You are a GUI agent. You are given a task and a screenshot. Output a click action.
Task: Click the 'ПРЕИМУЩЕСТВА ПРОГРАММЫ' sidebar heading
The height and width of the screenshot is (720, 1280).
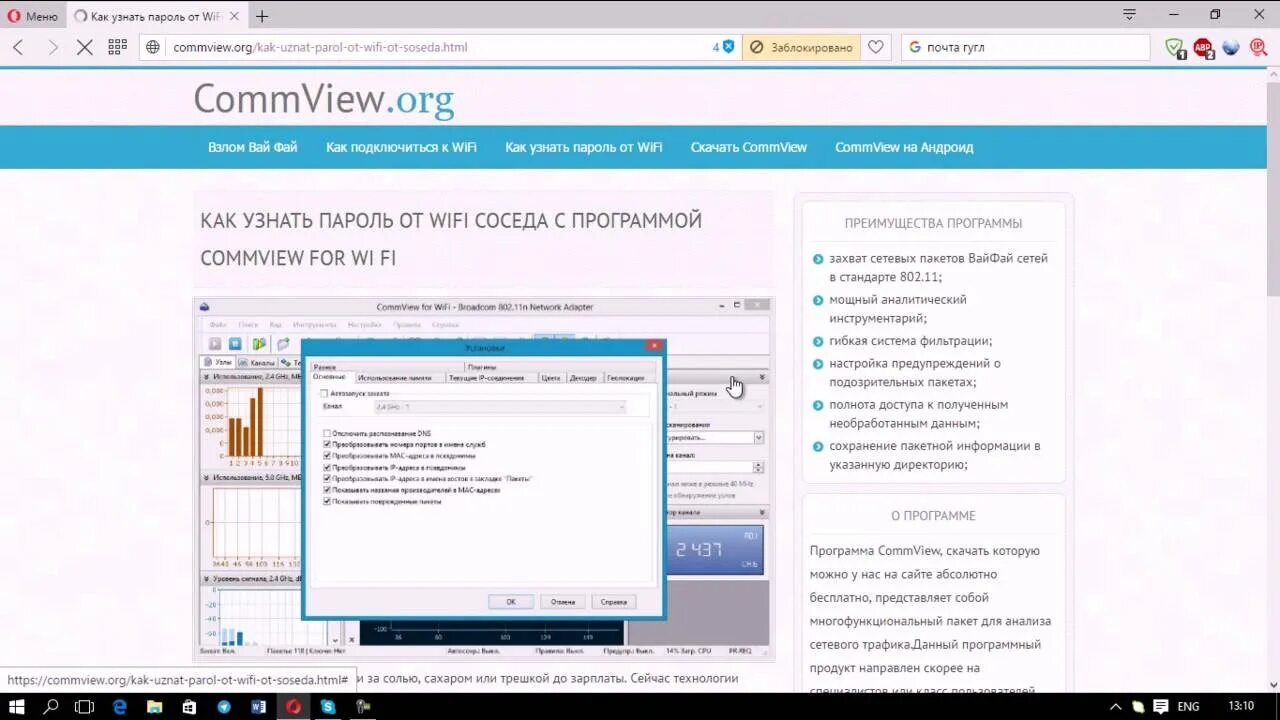pyautogui.click(x=933, y=223)
